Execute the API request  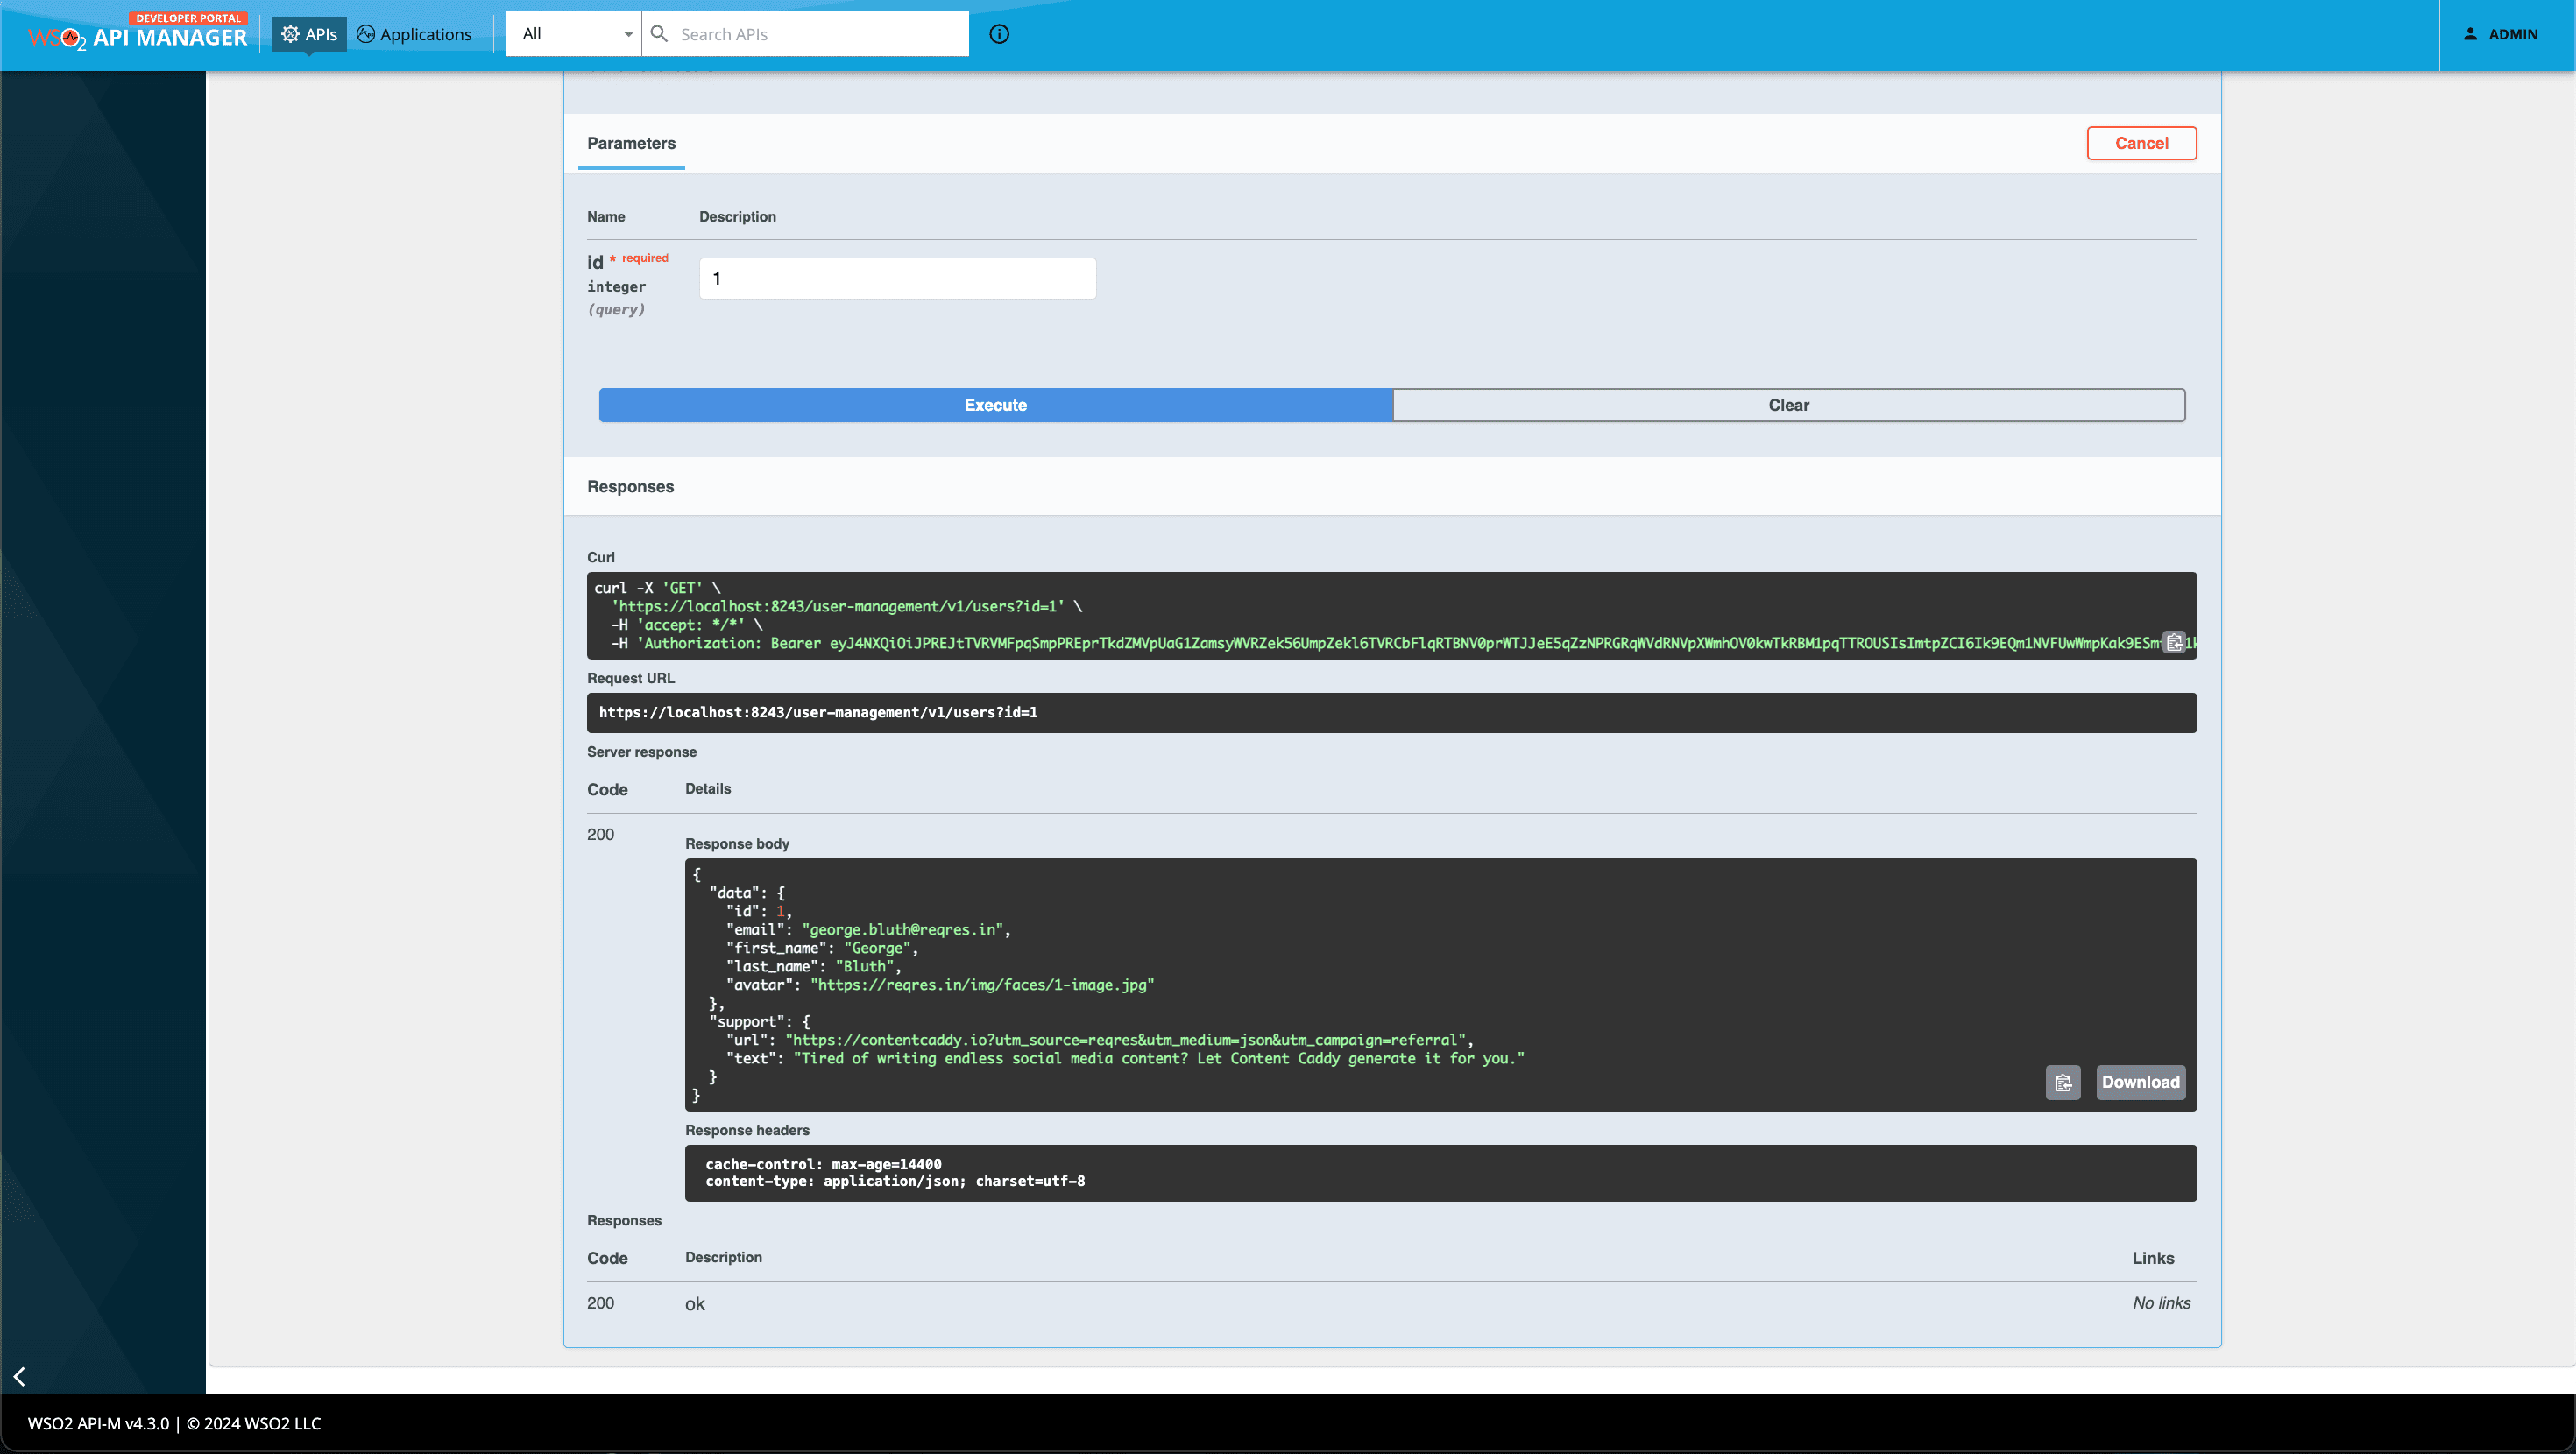click(x=994, y=405)
